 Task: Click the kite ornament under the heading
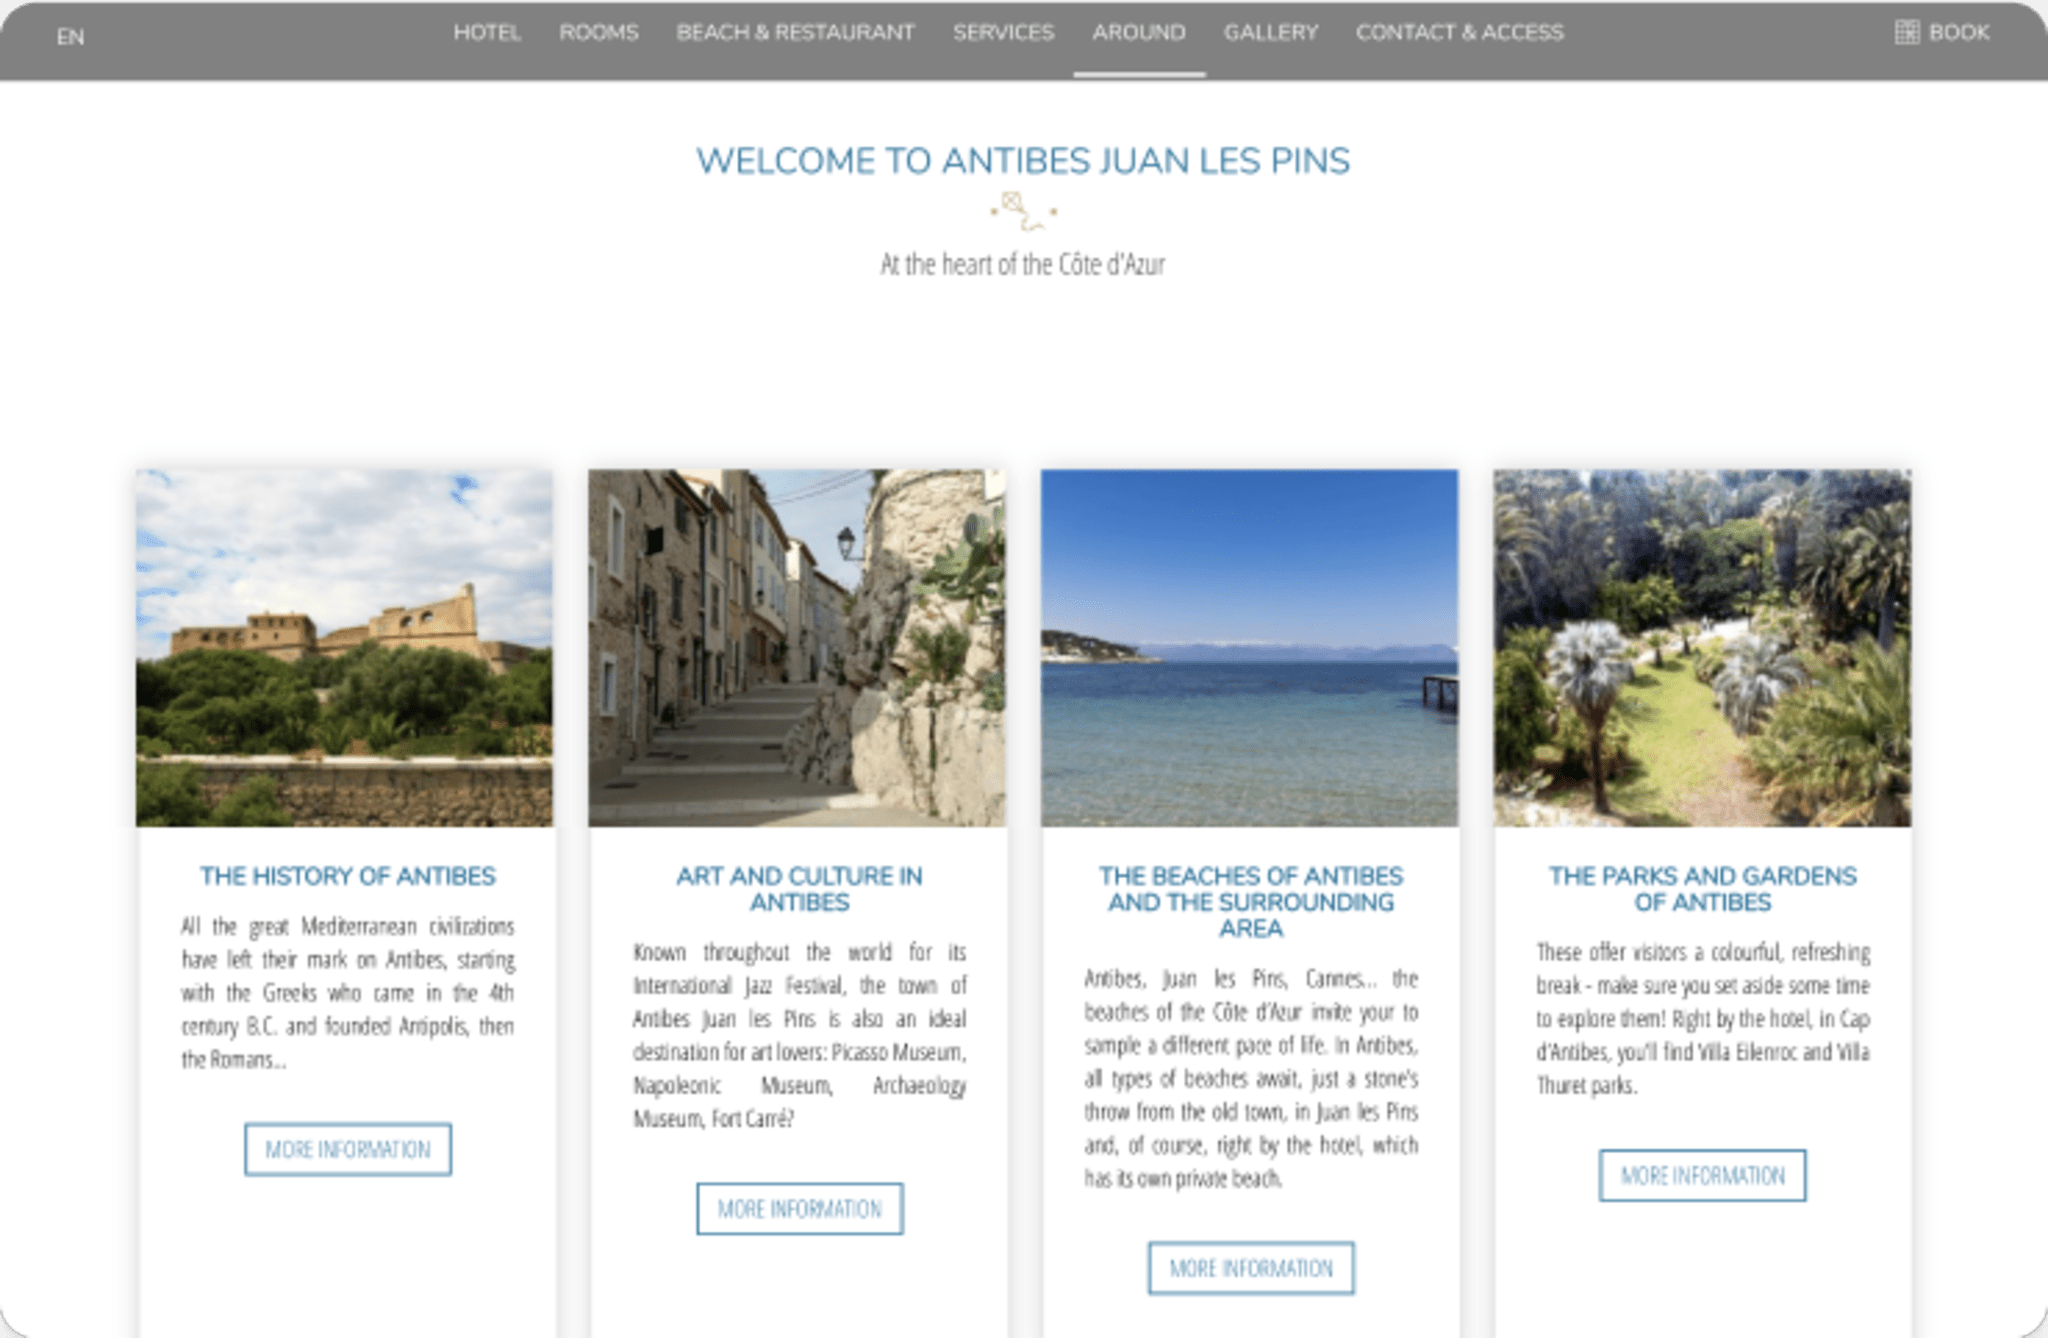1023,211
